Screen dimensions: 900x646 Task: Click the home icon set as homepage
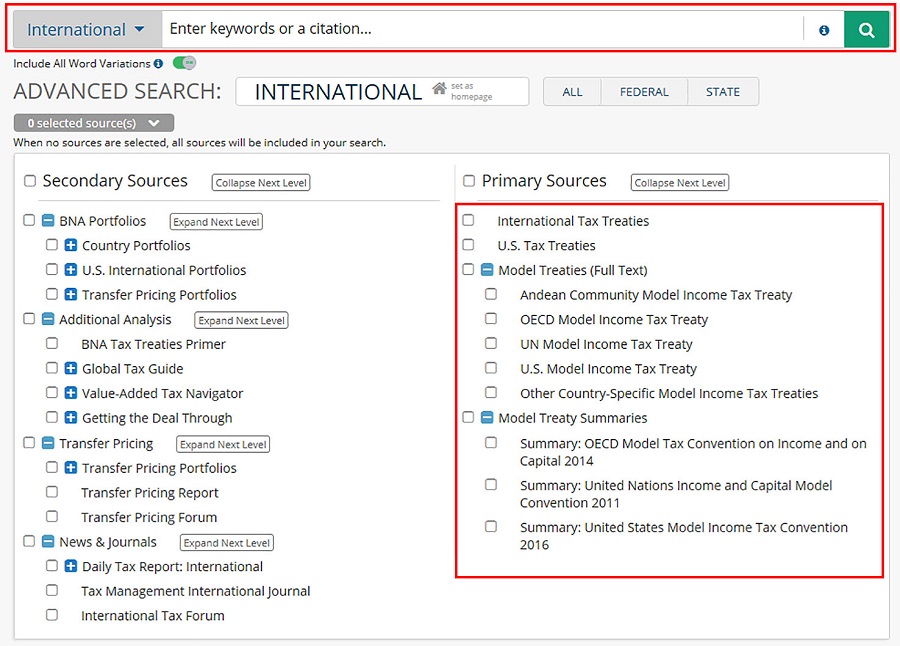[x=439, y=90]
